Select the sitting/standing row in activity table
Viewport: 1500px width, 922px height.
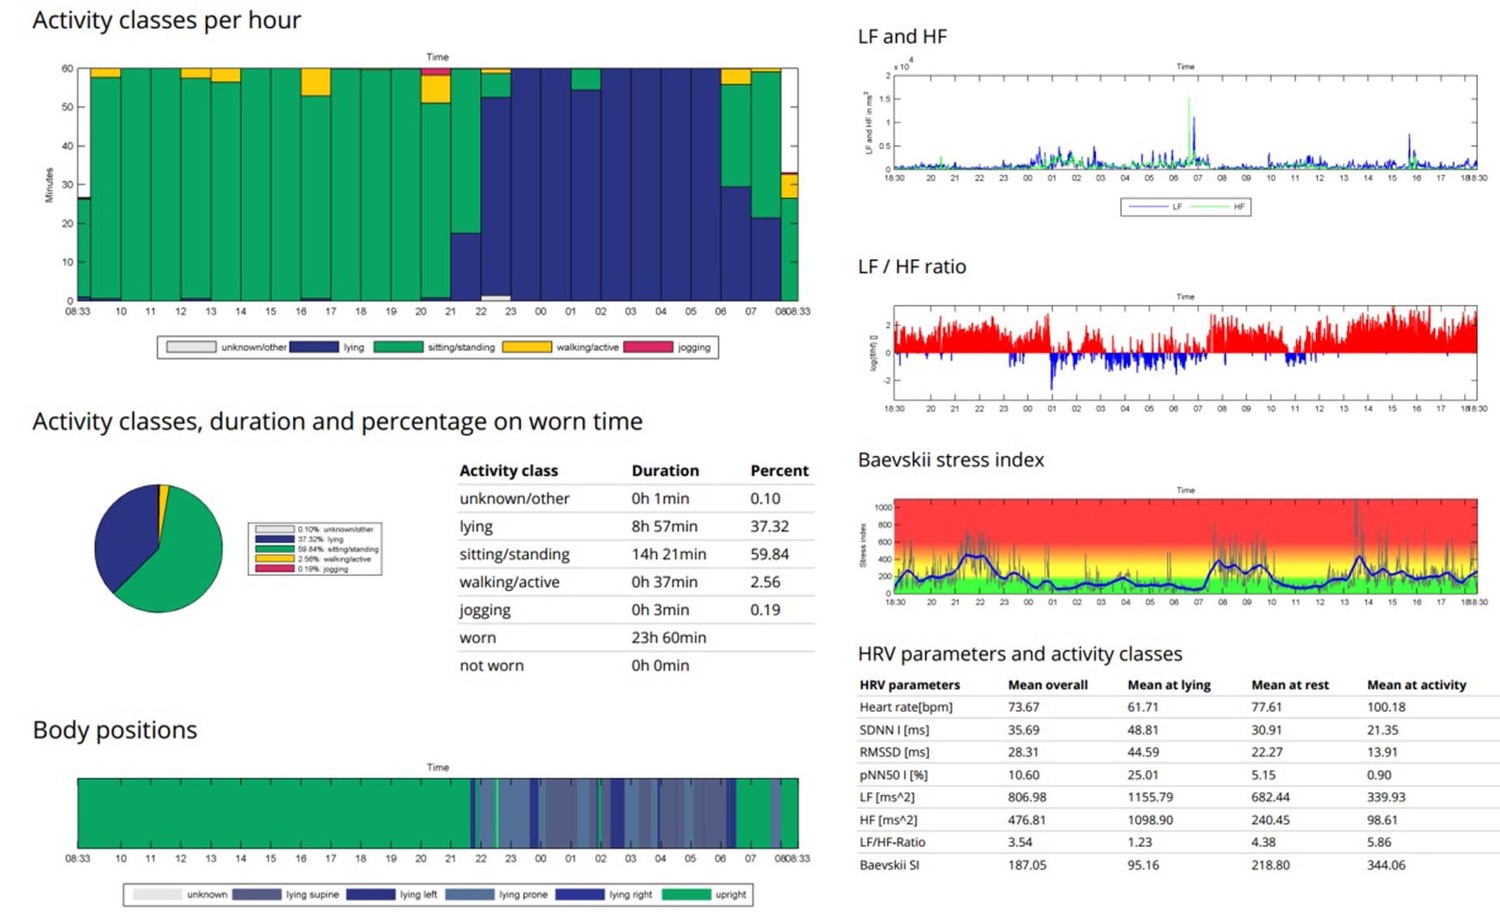514,554
